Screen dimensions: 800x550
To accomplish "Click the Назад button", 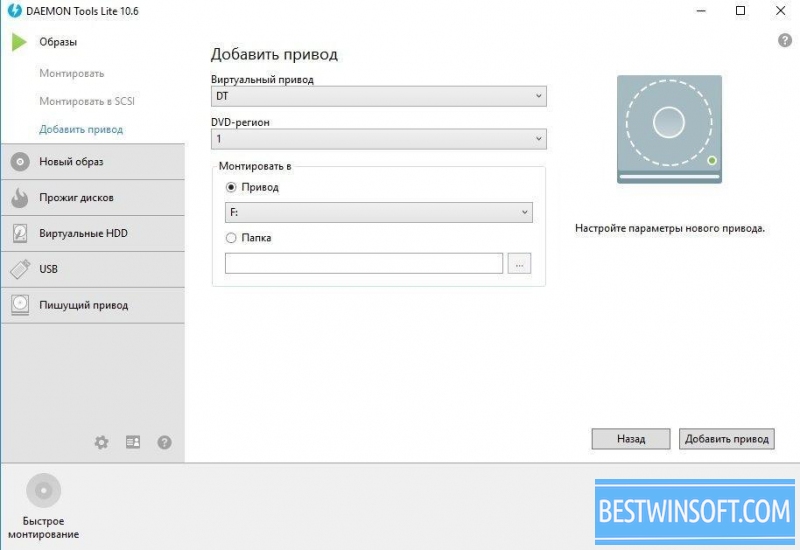I will click(x=631, y=439).
